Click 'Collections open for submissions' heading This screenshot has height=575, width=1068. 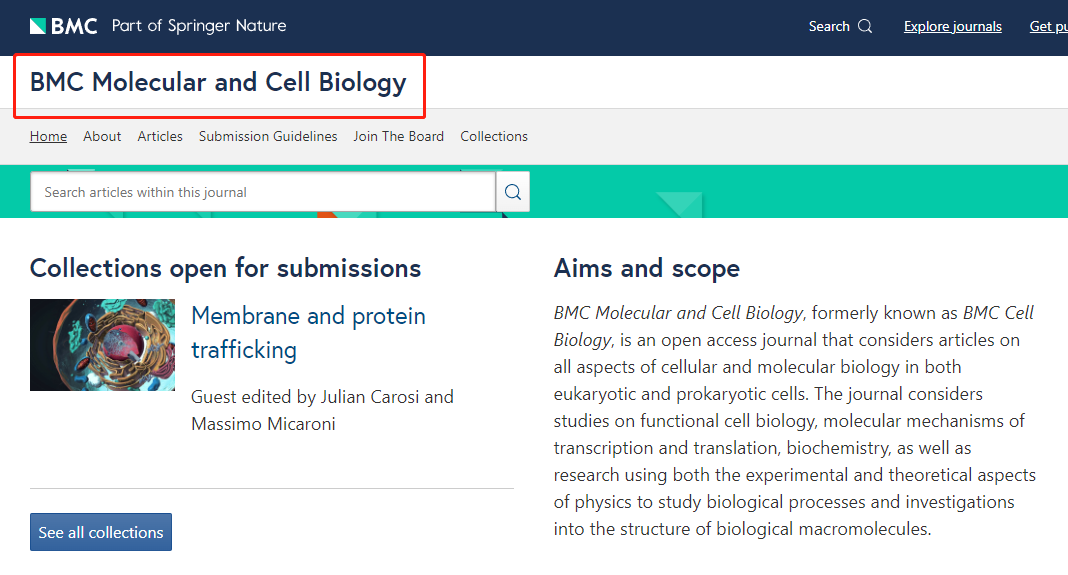pos(225,268)
